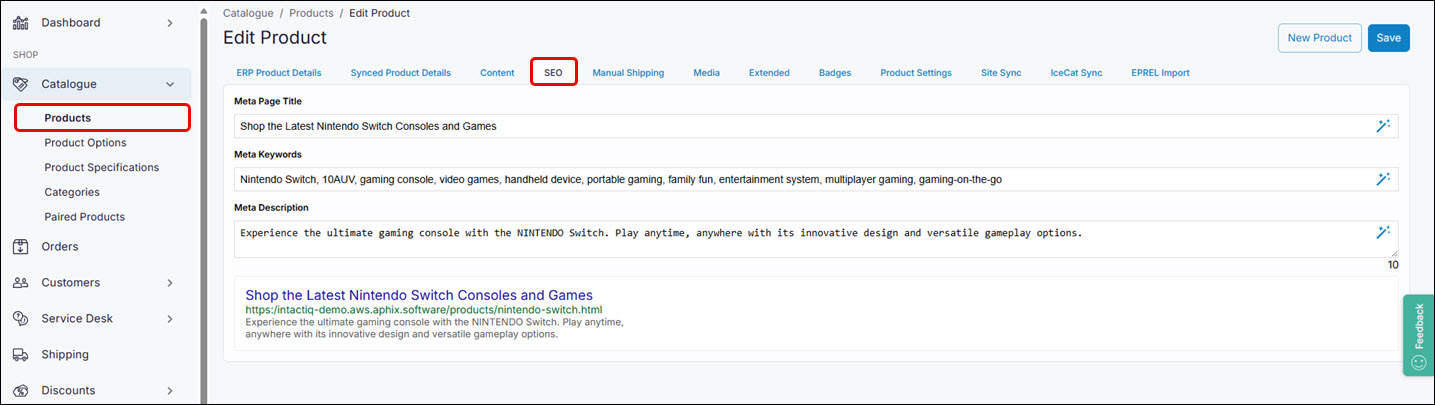The width and height of the screenshot is (1435, 405).
Task: Open Categories in sidebar
Action: click(x=72, y=192)
